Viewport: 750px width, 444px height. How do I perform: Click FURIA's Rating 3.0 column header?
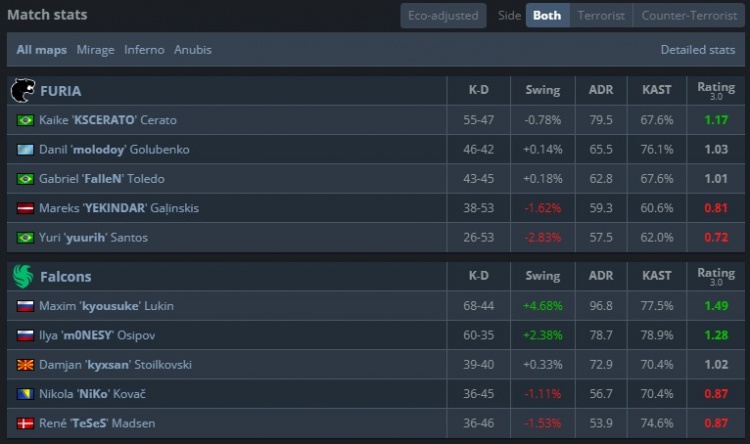tap(716, 91)
